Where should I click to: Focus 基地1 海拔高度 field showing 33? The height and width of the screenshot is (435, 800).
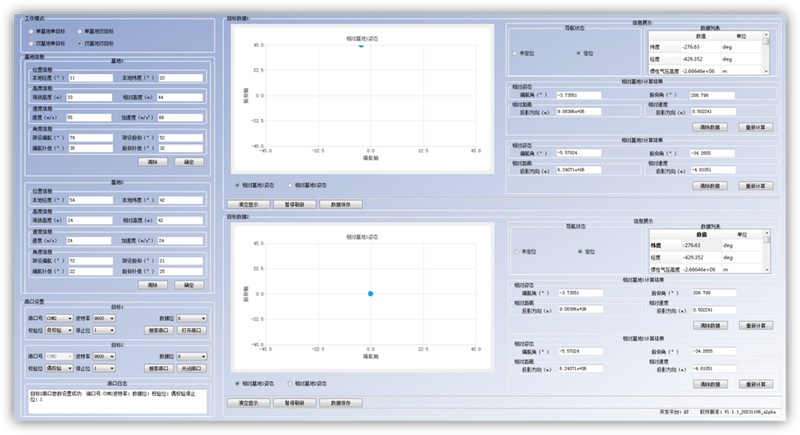(89, 97)
